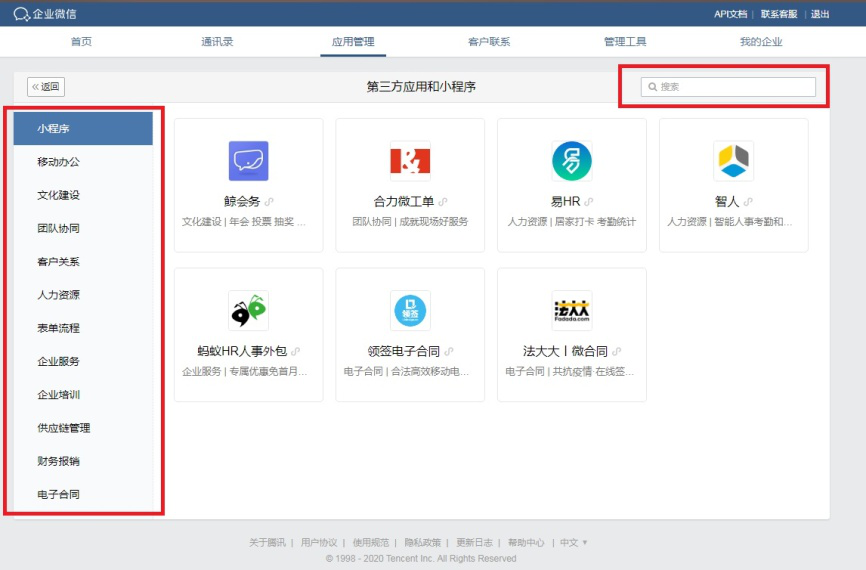Click the 合力微工单 app icon
The image size is (866, 570).
[410, 160]
